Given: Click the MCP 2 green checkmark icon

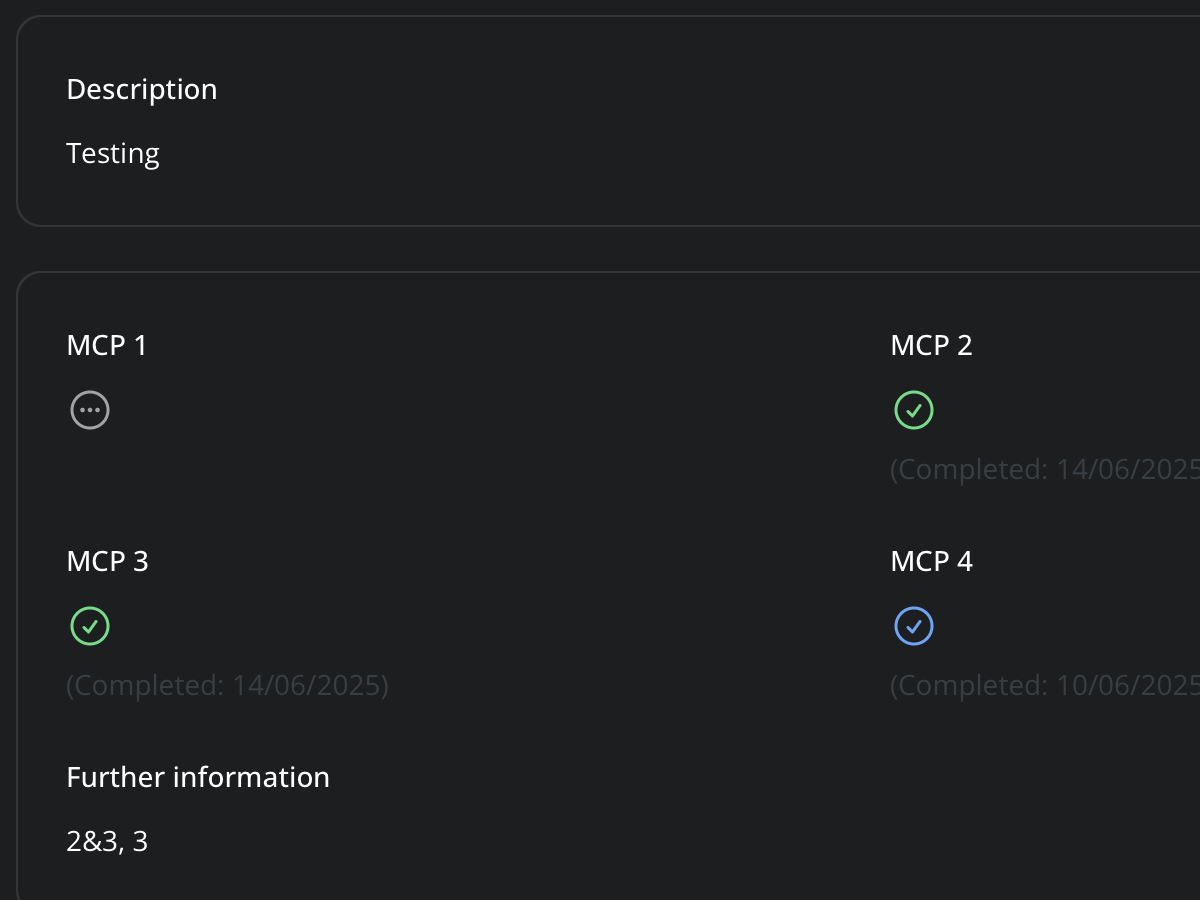Looking at the screenshot, I should (913, 410).
